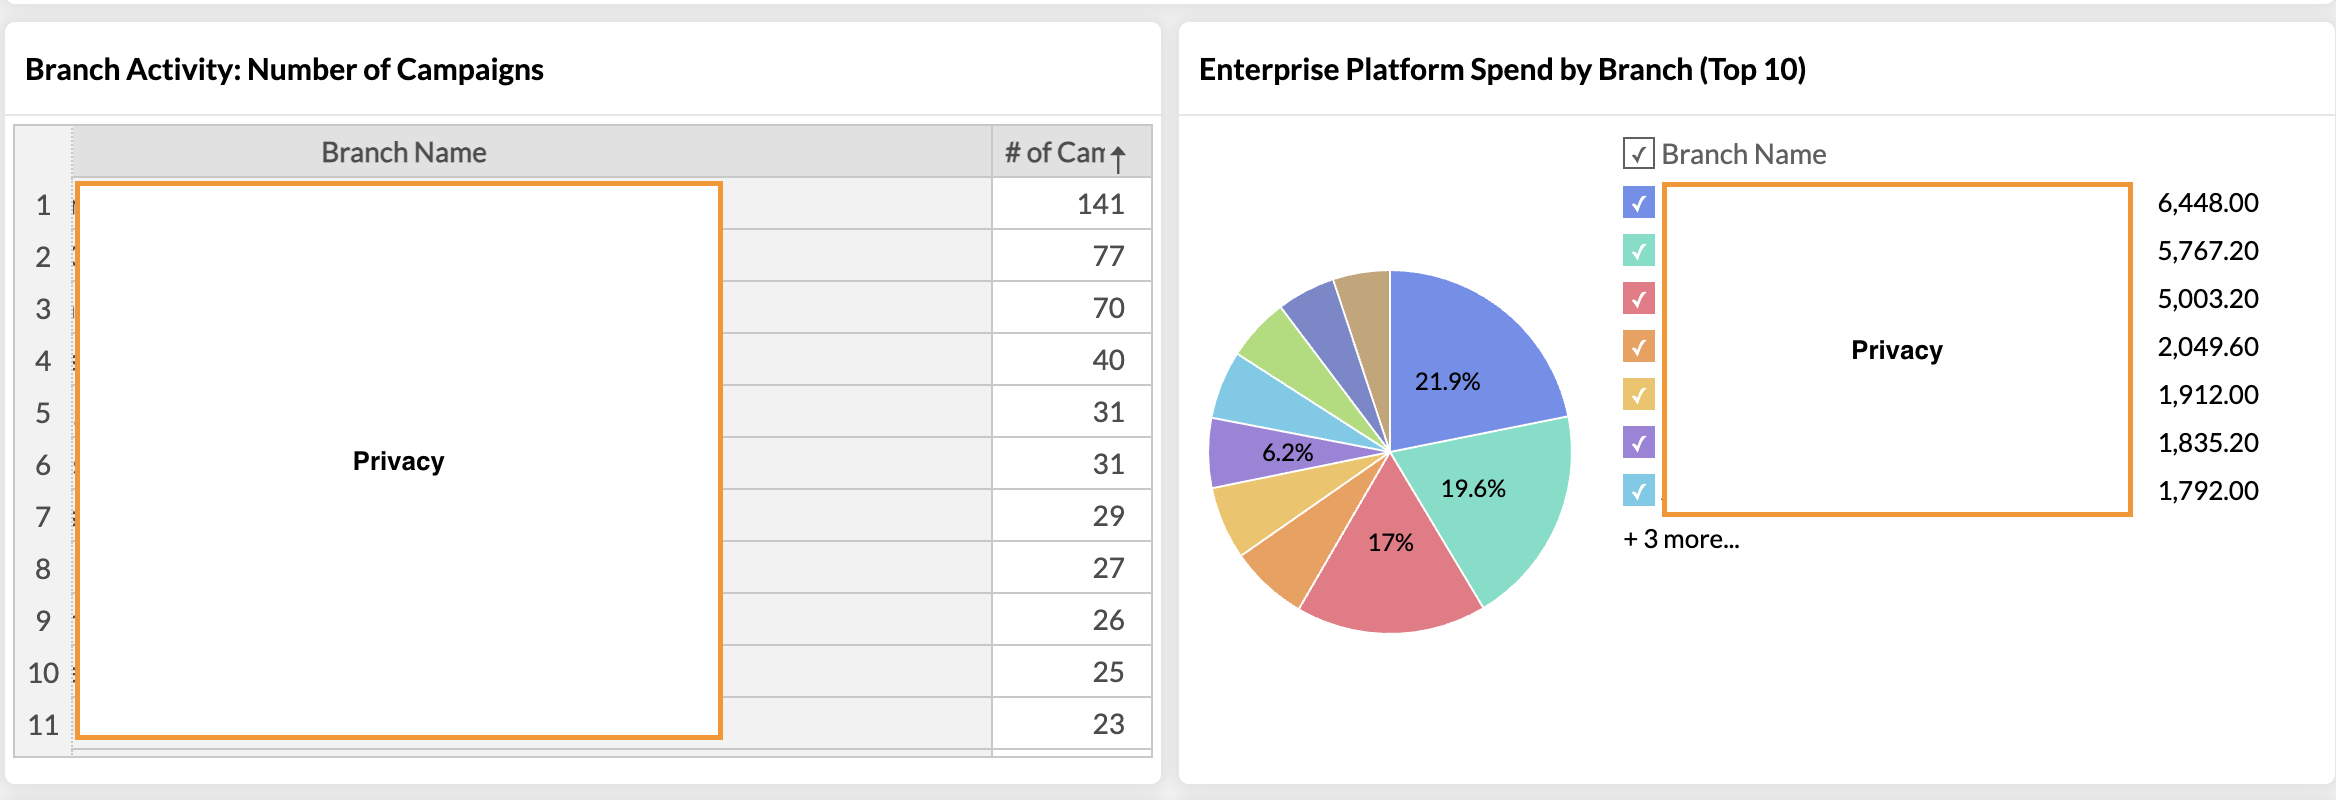This screenshot has width=2336, height=800.
Task: Uncheck the blue legend checkbox for 6,448.00
Action: click(1638, 203)
